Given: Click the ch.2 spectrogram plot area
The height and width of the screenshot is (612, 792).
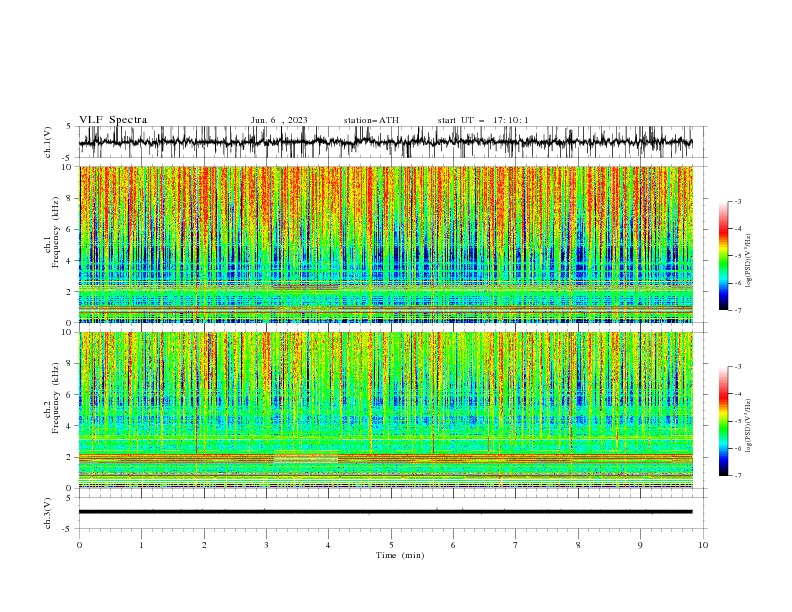Looking at the screenshot, I should [x=386, y=410].
